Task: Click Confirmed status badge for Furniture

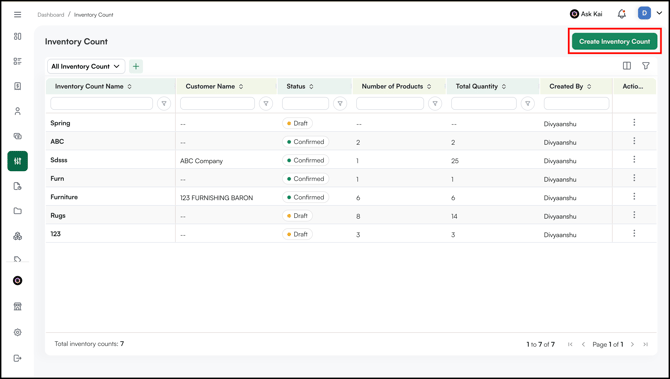Action: (306, 197)
